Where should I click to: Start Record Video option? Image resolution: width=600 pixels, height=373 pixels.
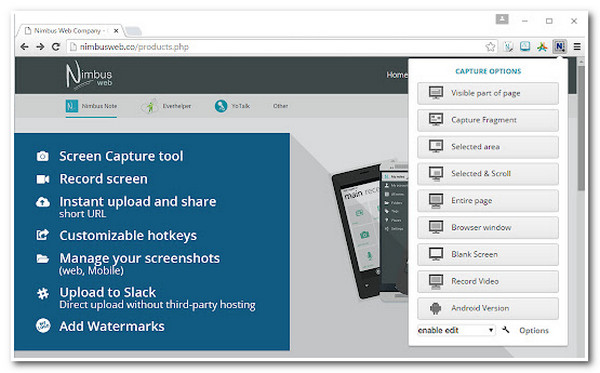tap(488, 281)
